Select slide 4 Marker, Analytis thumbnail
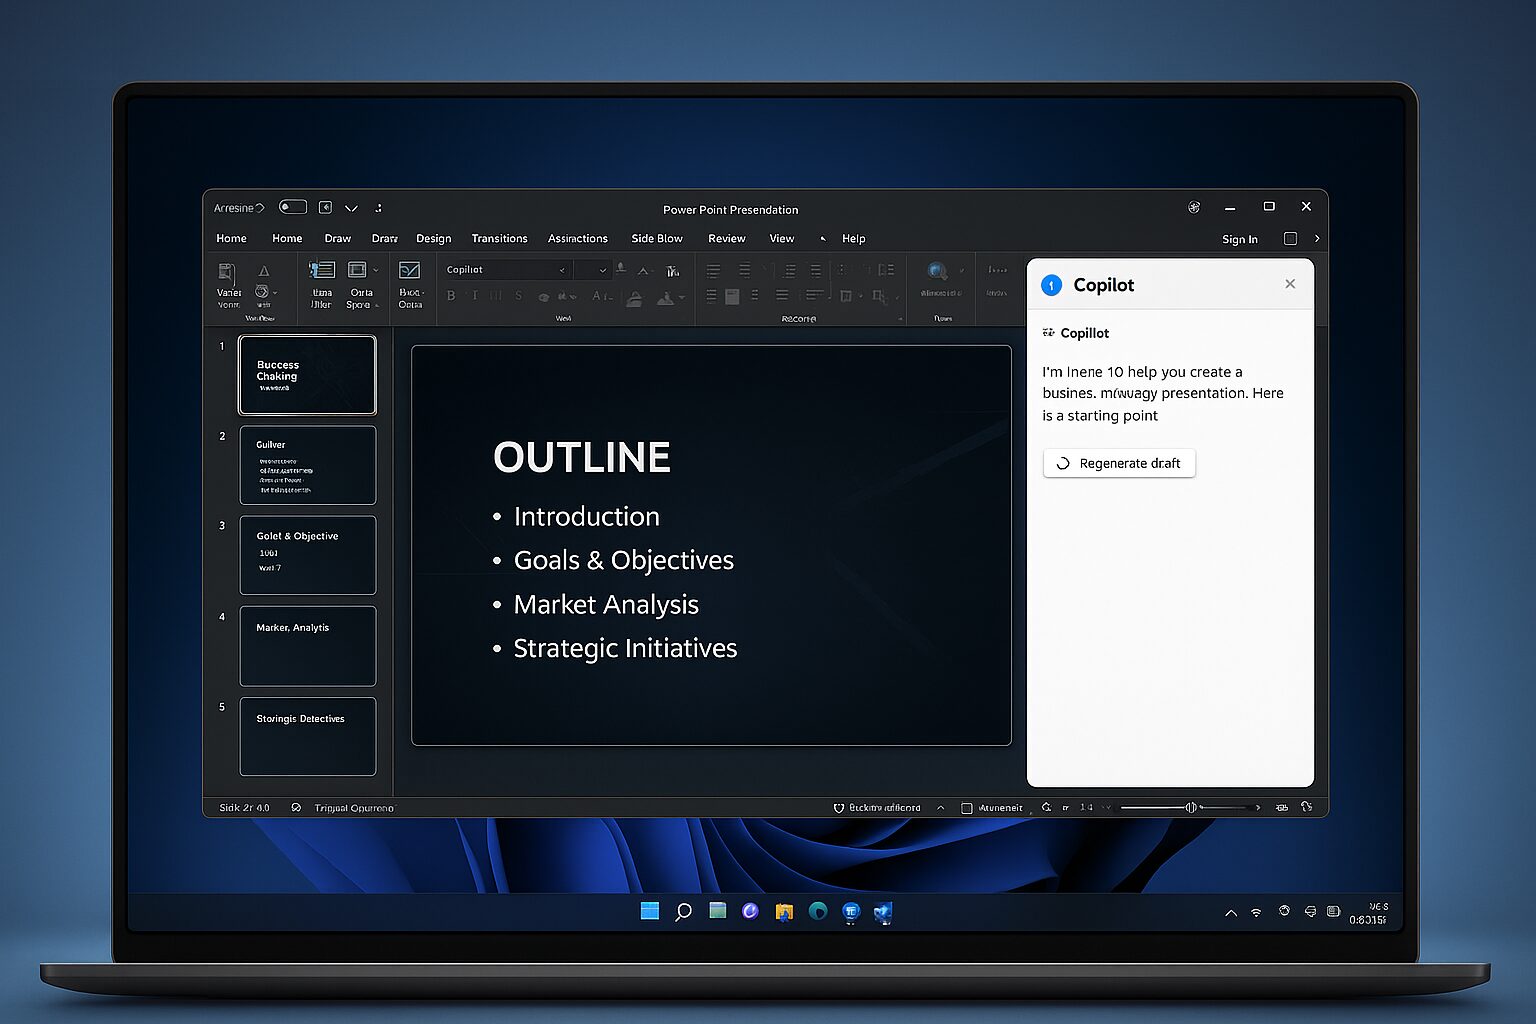1536x1024 pixels. click(308, 646)
